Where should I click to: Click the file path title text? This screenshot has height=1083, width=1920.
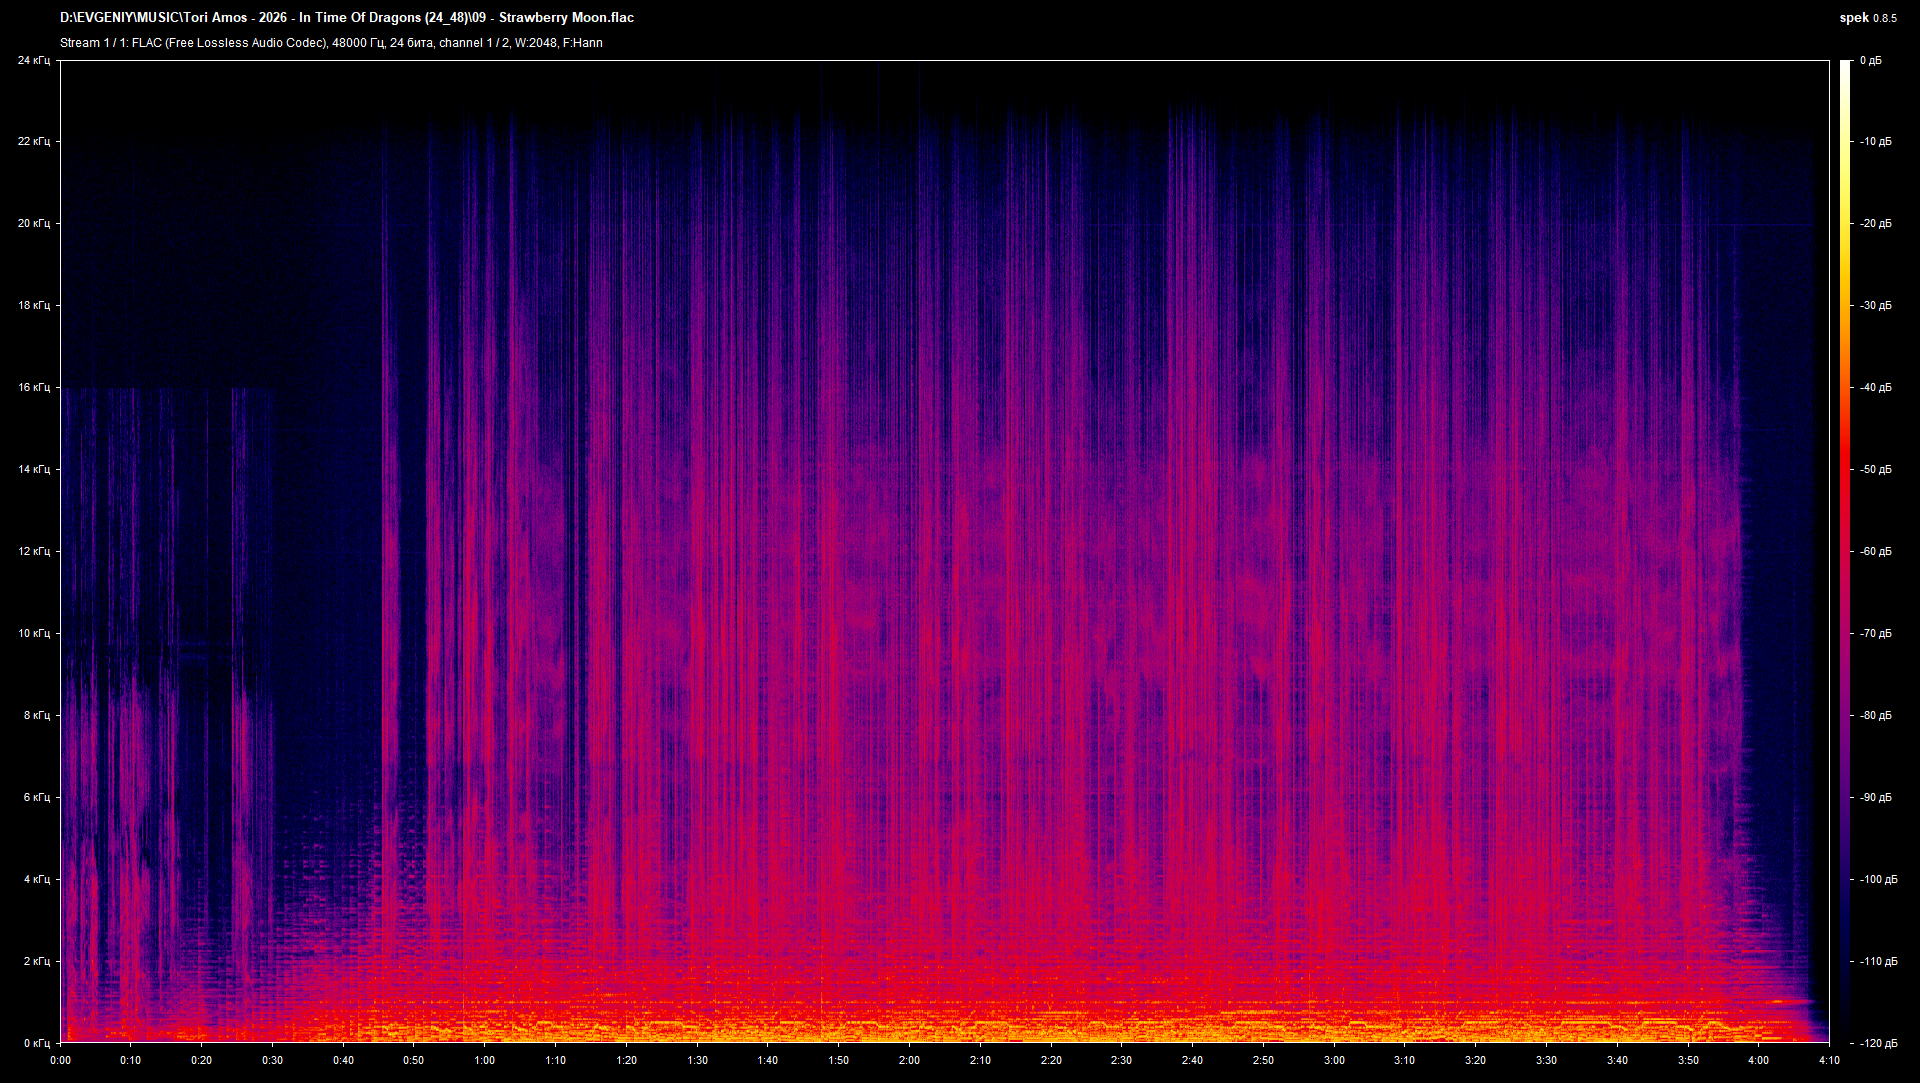click(347, 17)
